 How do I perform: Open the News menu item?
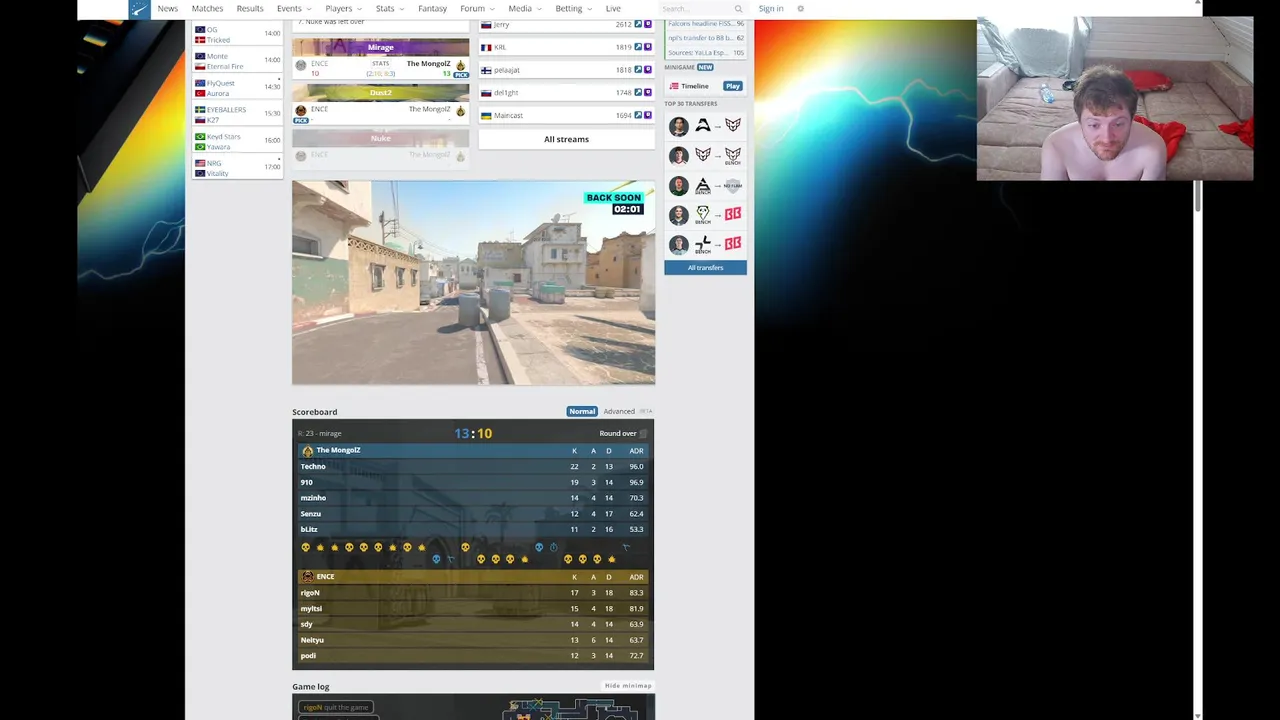[168, 9]
